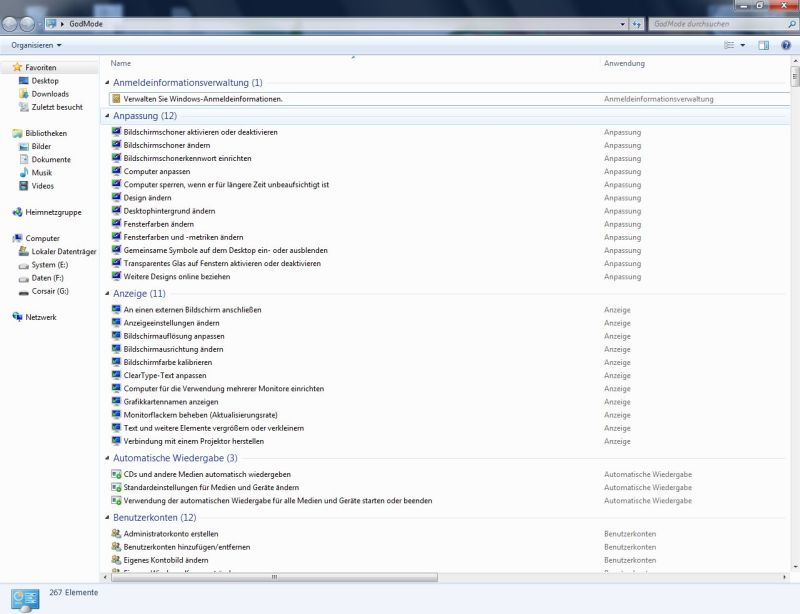The image size is (800, 614).
Task: Click the Daten (F:) drive icon
Action: pyautogui.click(x=23, y=279)
